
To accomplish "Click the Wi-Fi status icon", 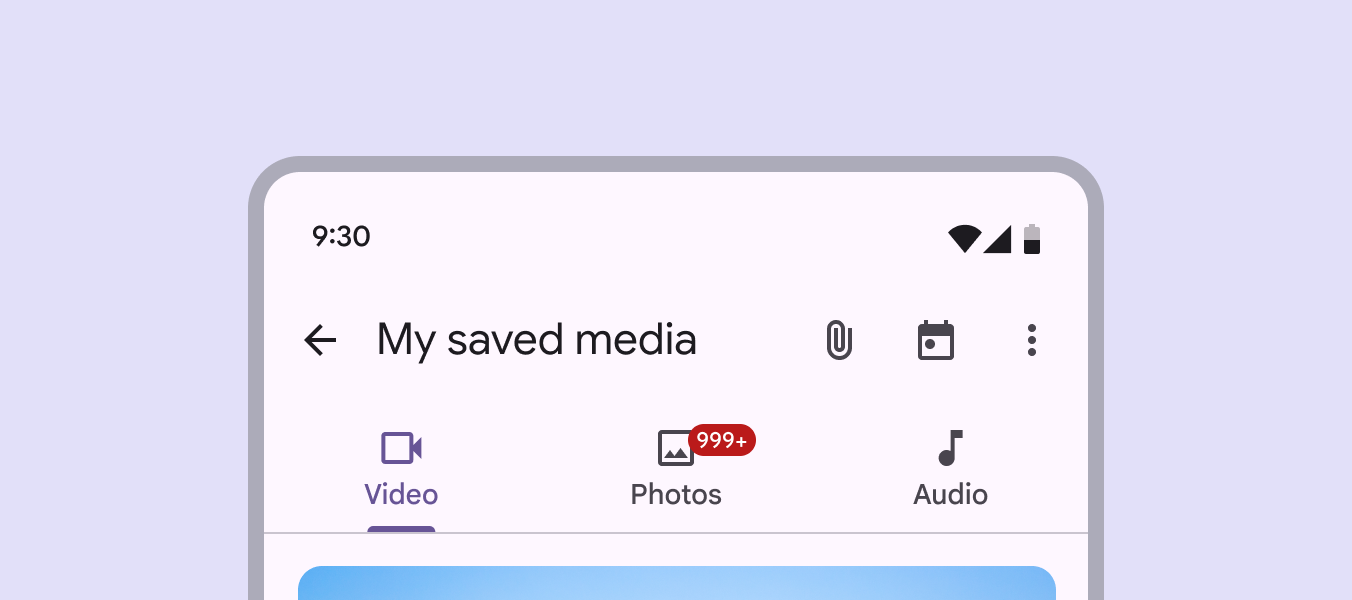I will point(964,239).
